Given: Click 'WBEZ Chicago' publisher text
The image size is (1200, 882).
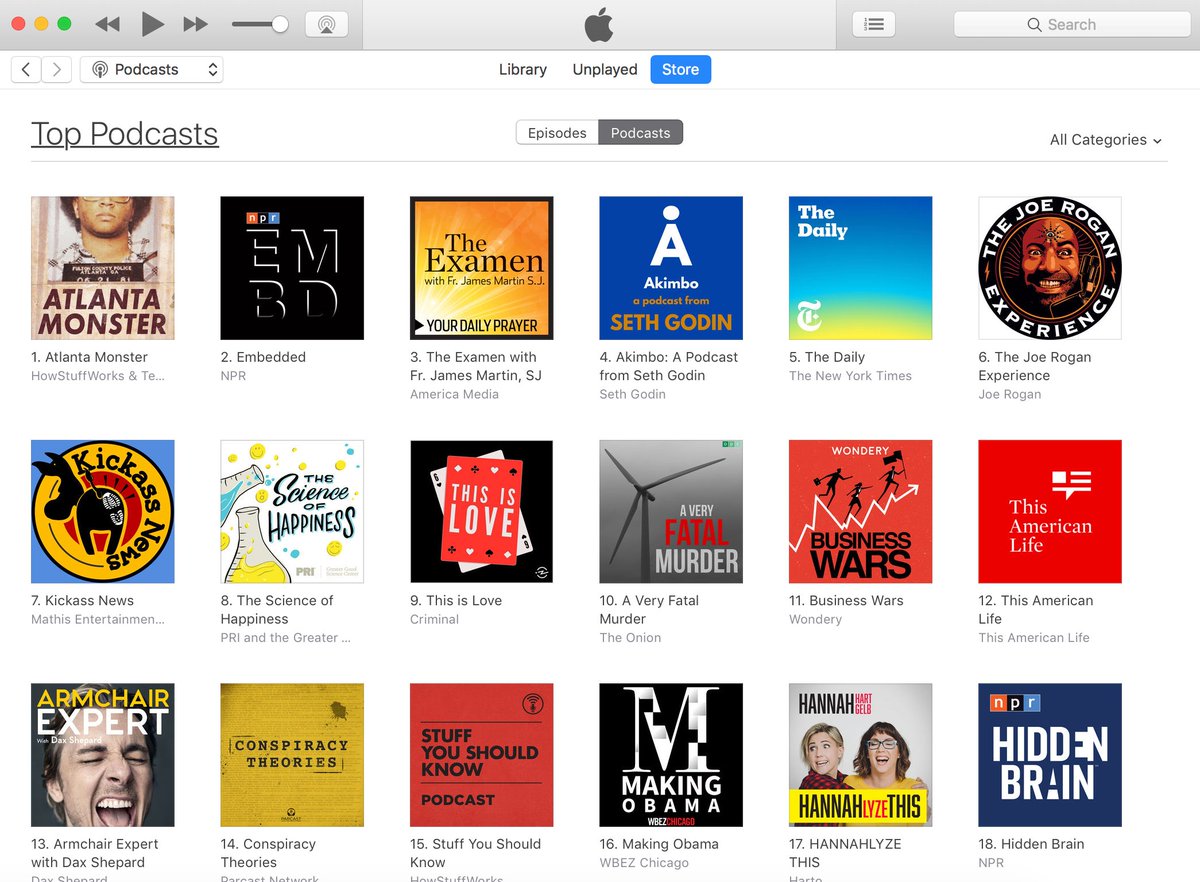Looking at the screenshot, I should [644, 863].
